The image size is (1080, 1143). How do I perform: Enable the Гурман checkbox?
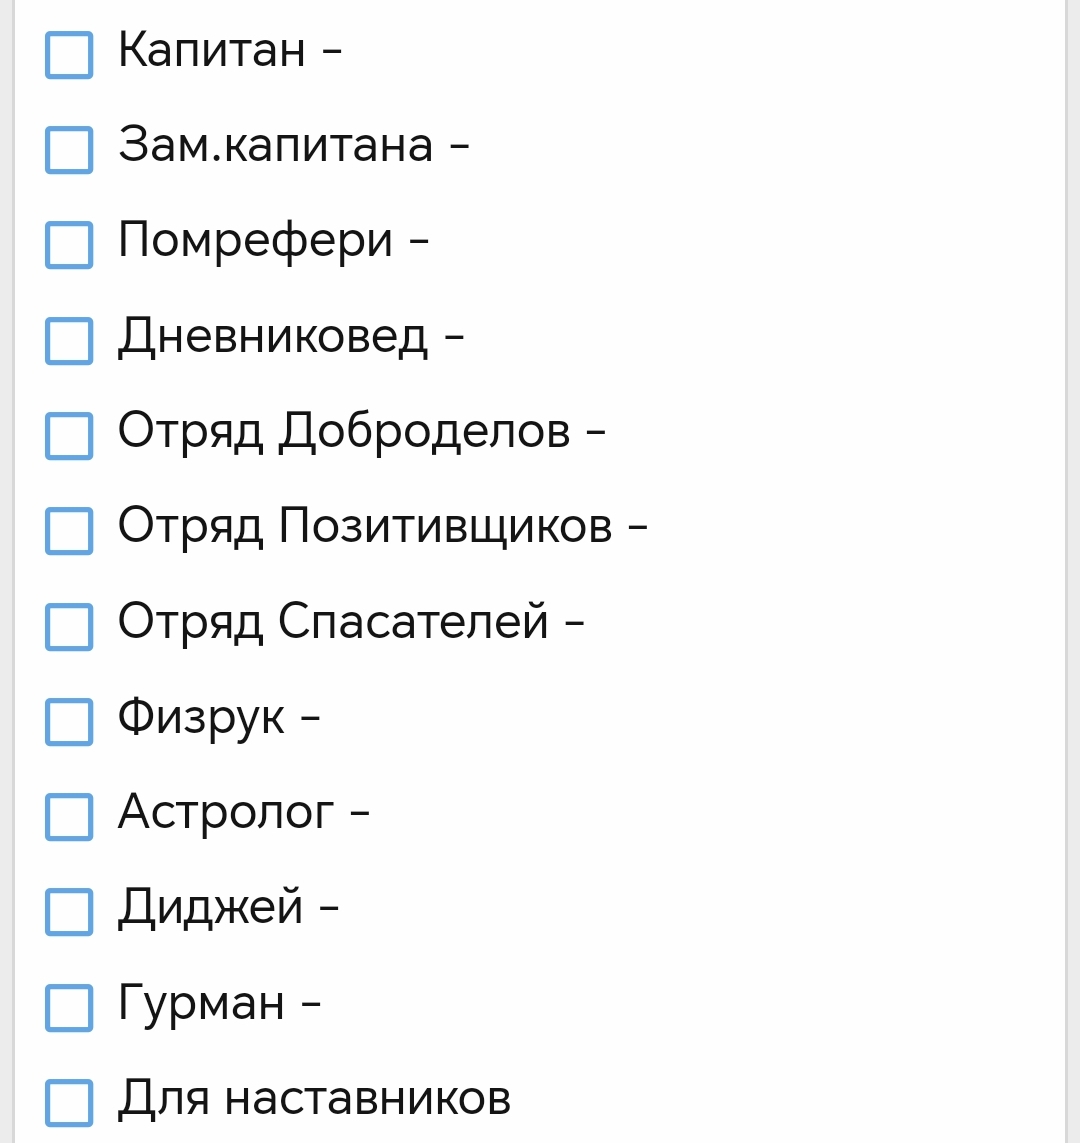coord(69,1008)
